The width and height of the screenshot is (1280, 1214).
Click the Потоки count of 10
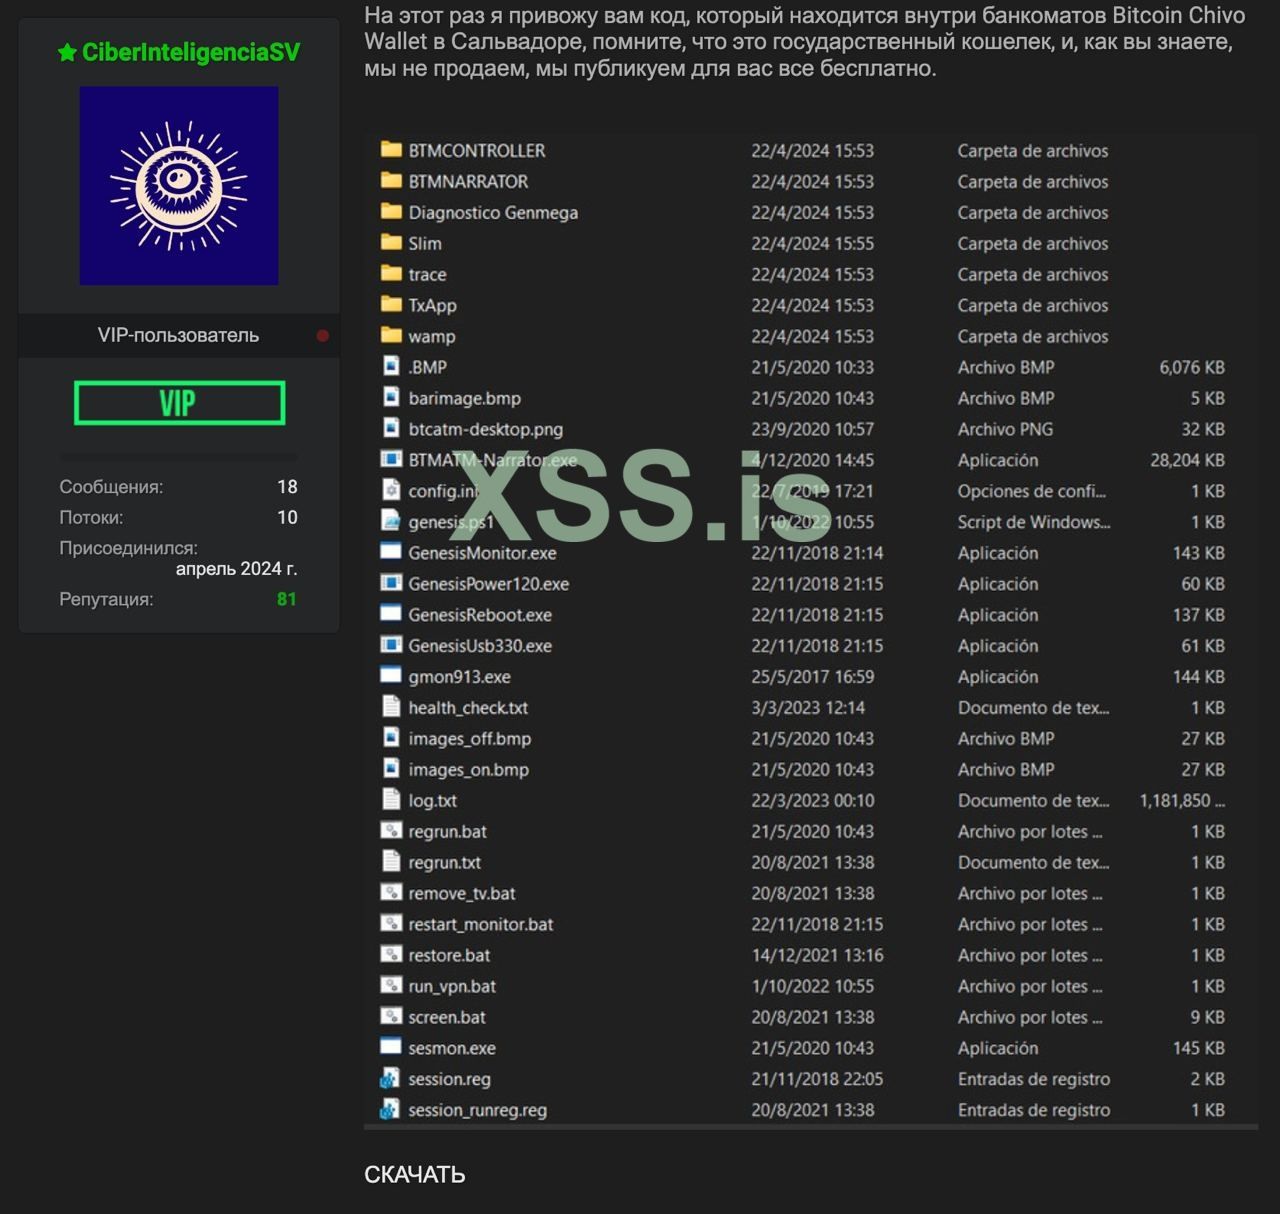pyautogui.click(x=287, y=518)
